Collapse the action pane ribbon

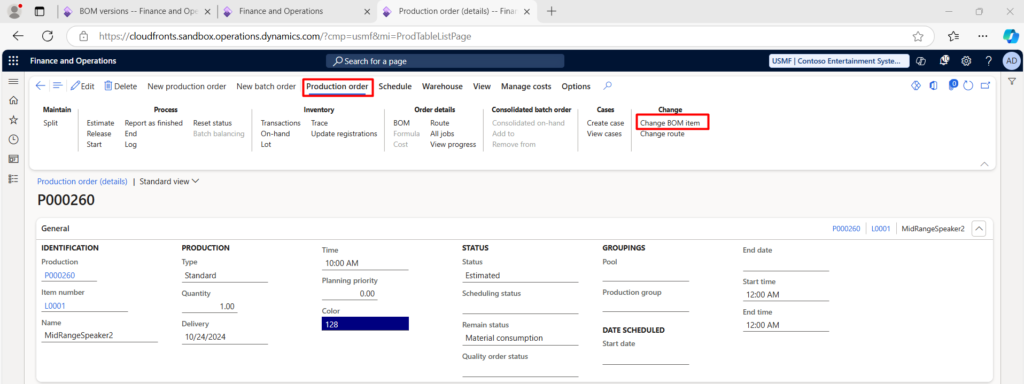coord(984,164)
